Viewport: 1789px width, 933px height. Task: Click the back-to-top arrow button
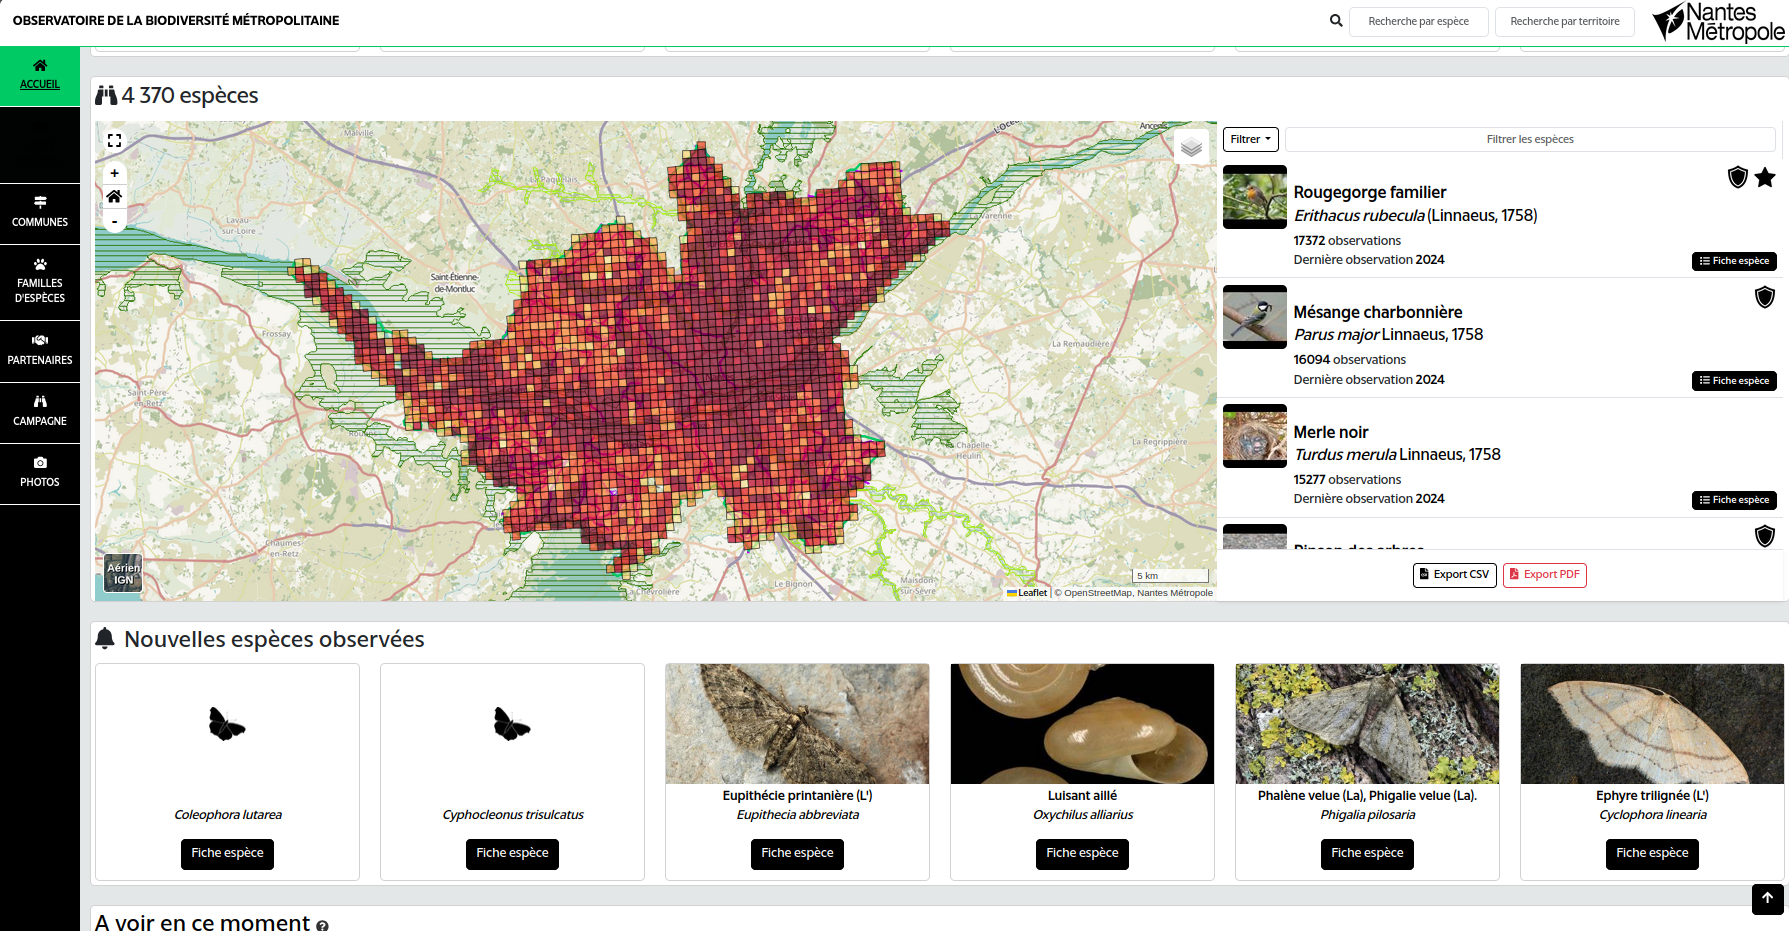tap(1767, 899)
